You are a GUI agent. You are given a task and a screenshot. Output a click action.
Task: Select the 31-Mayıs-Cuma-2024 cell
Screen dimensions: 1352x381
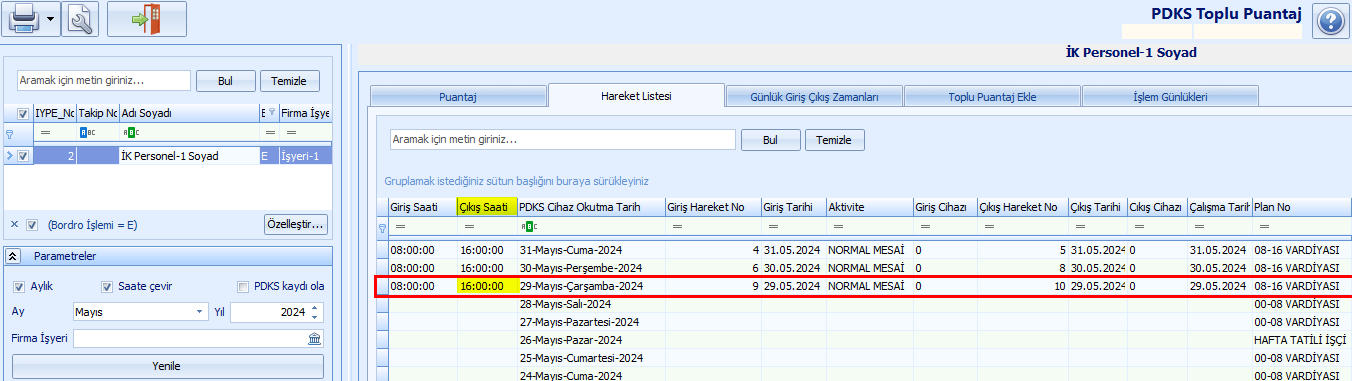click(x=591, y=250)
